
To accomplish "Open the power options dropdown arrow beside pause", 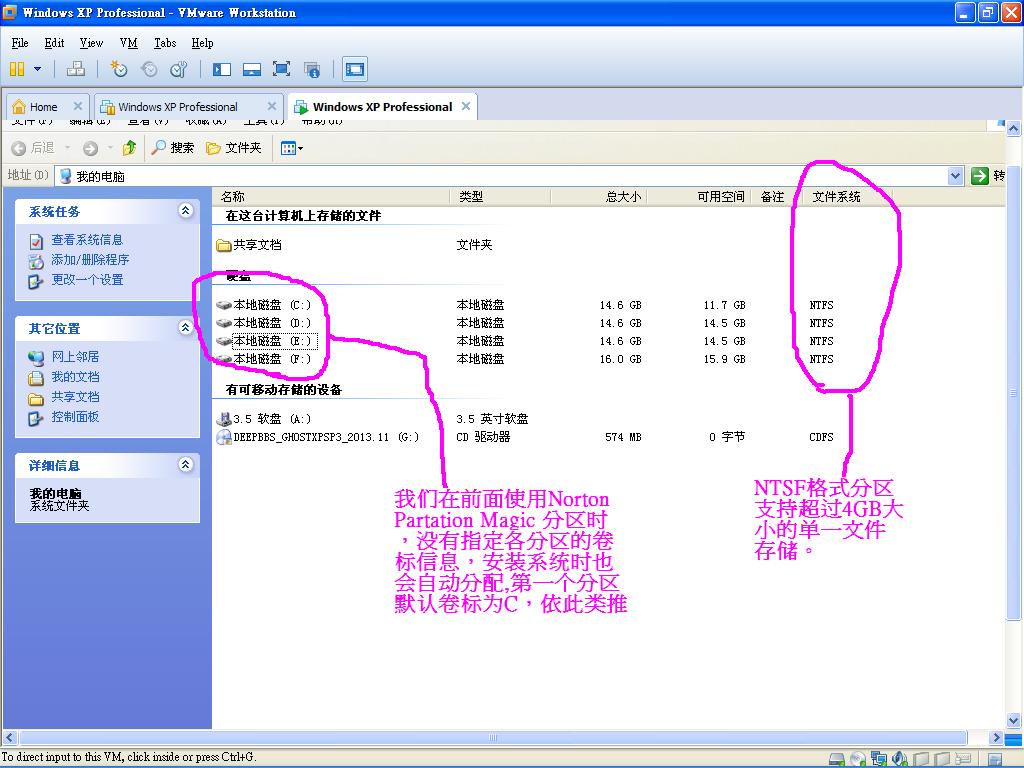I will (x=37, y=69).
